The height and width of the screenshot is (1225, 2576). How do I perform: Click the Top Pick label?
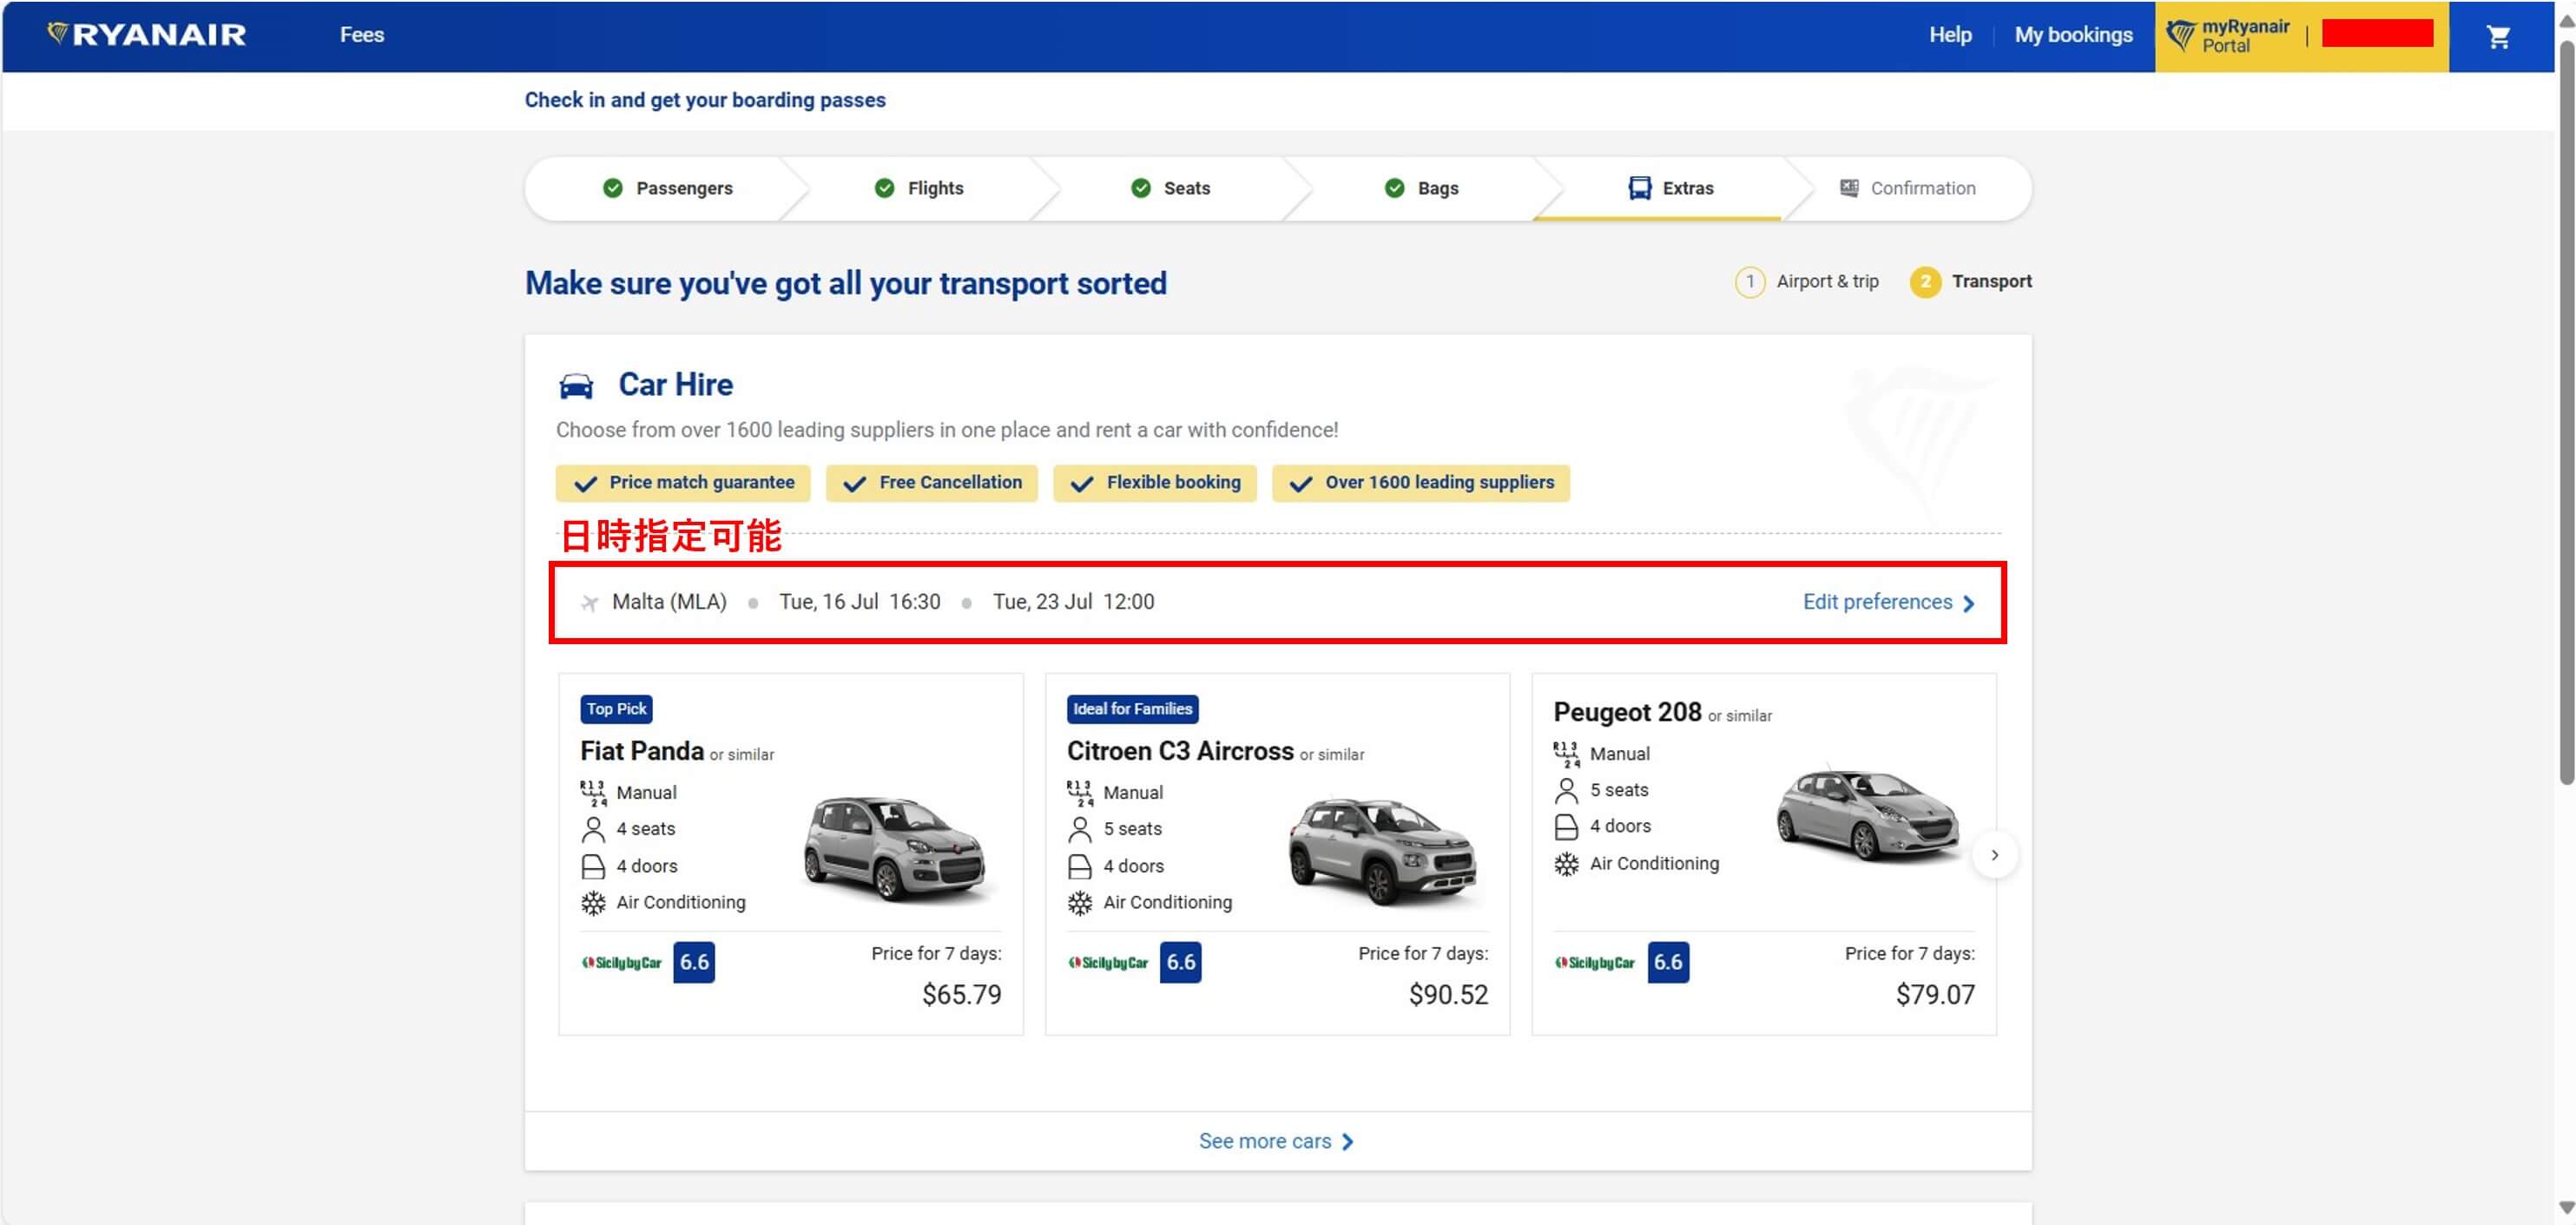616,709
